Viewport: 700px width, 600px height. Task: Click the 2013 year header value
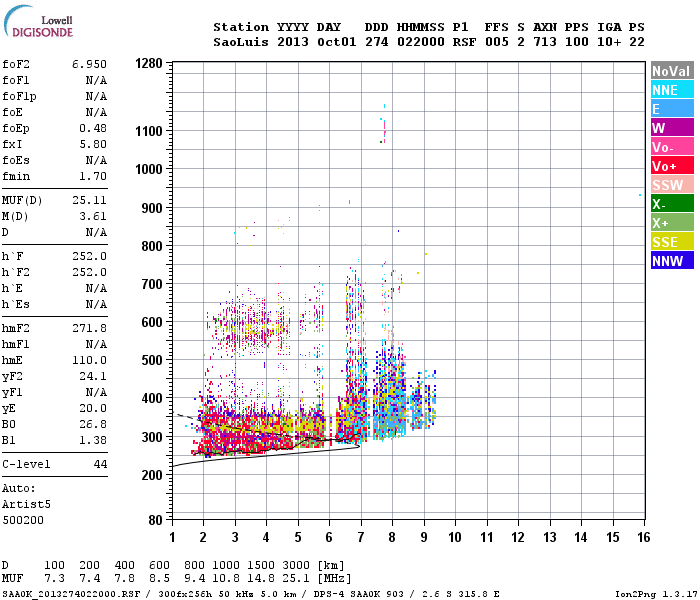[293, 42]
